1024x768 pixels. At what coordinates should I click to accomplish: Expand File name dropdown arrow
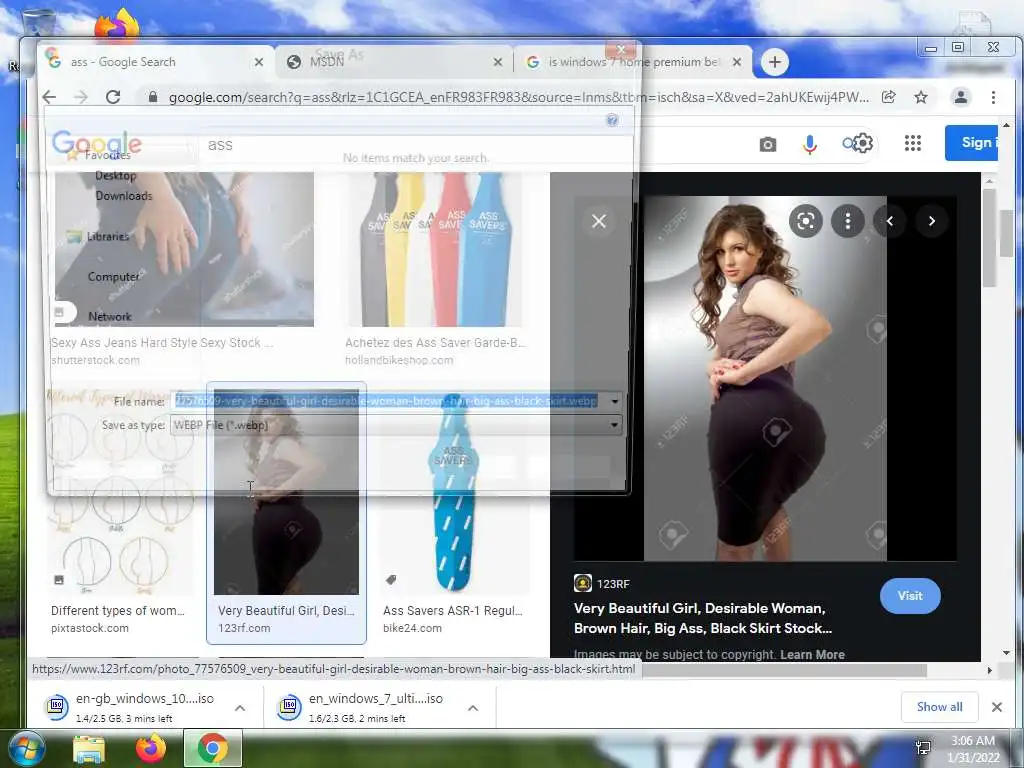pos(615,401)
